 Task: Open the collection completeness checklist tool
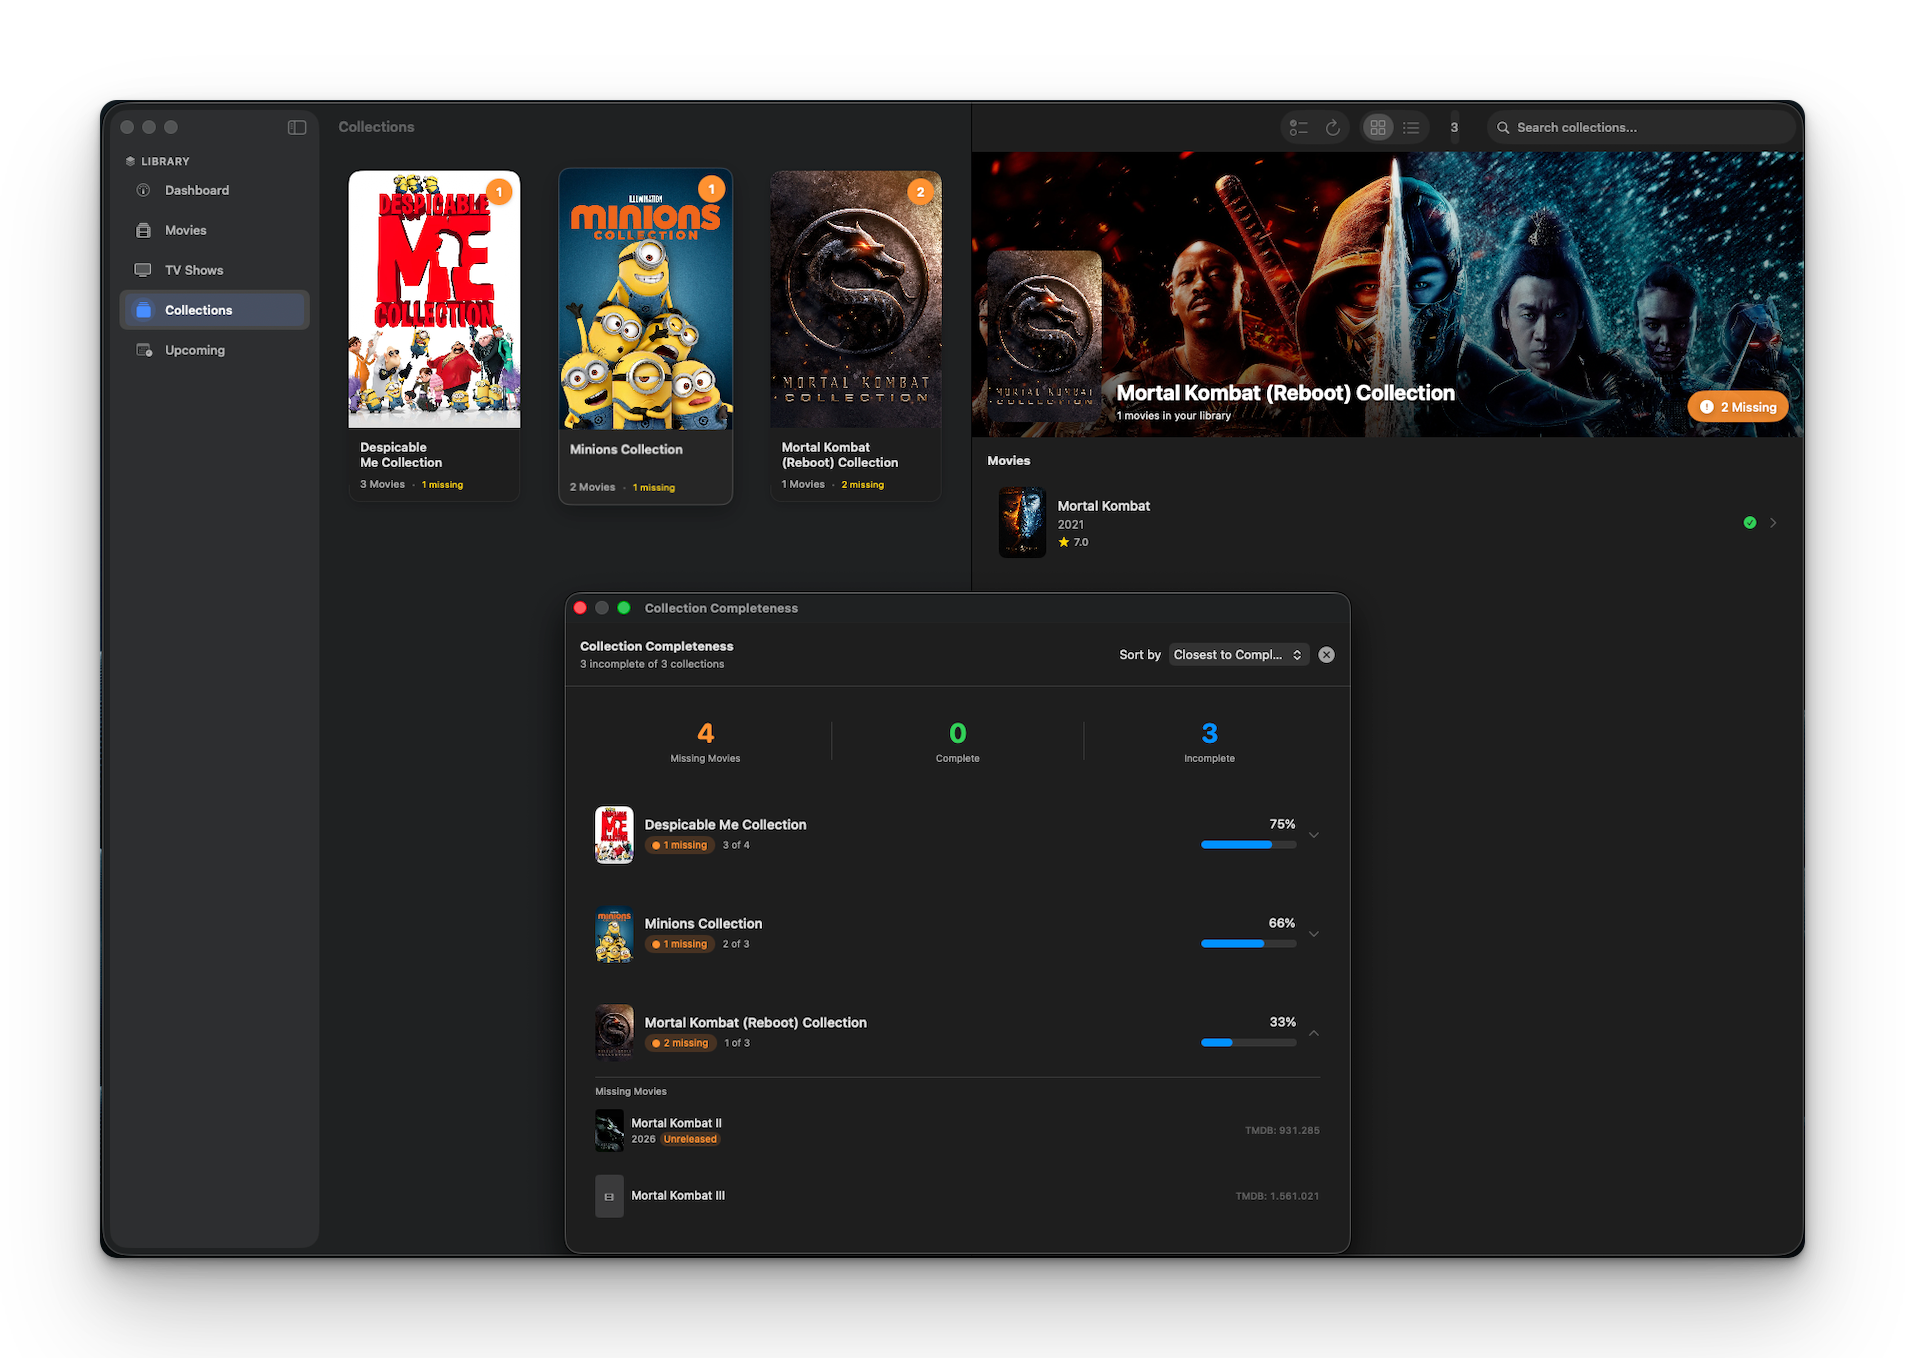click(1298, 127)
